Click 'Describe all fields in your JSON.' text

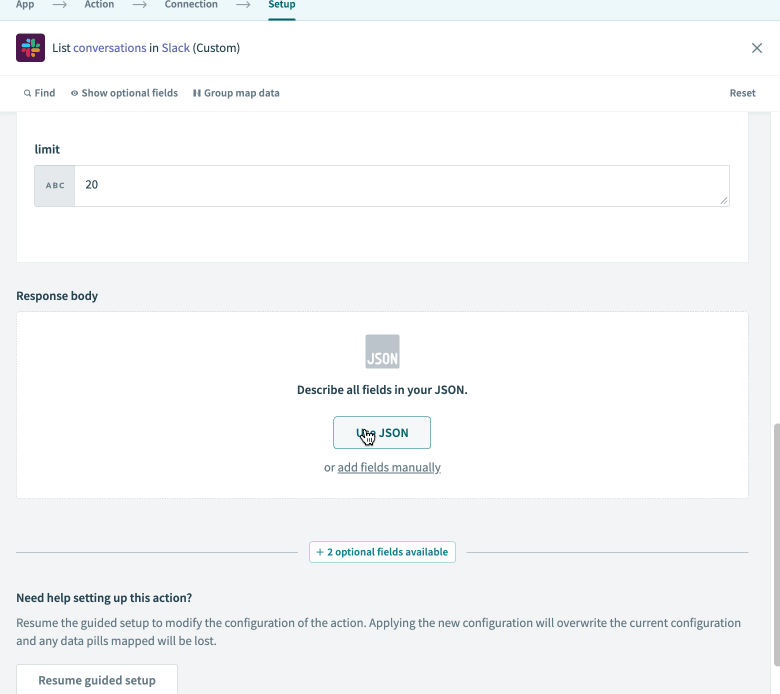click(382, 390)
